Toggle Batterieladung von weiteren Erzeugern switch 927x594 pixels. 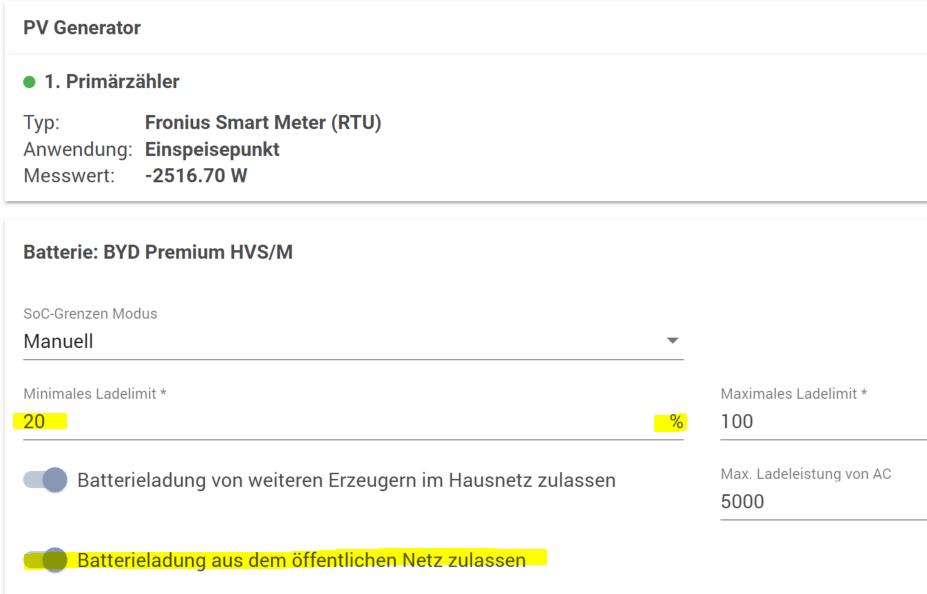[46, 480]
